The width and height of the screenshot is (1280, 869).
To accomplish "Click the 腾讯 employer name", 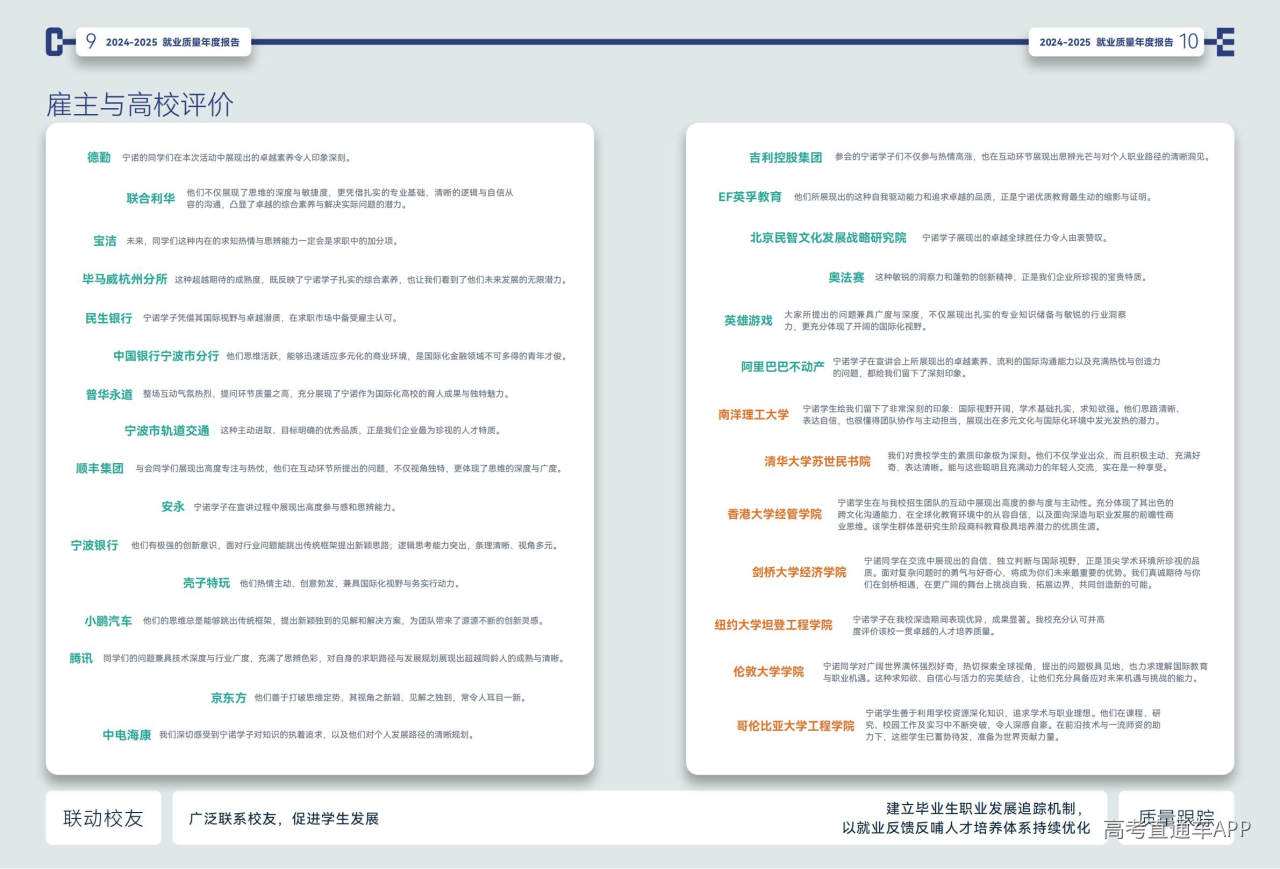I will pyautogui.click(x=81, y=658).
